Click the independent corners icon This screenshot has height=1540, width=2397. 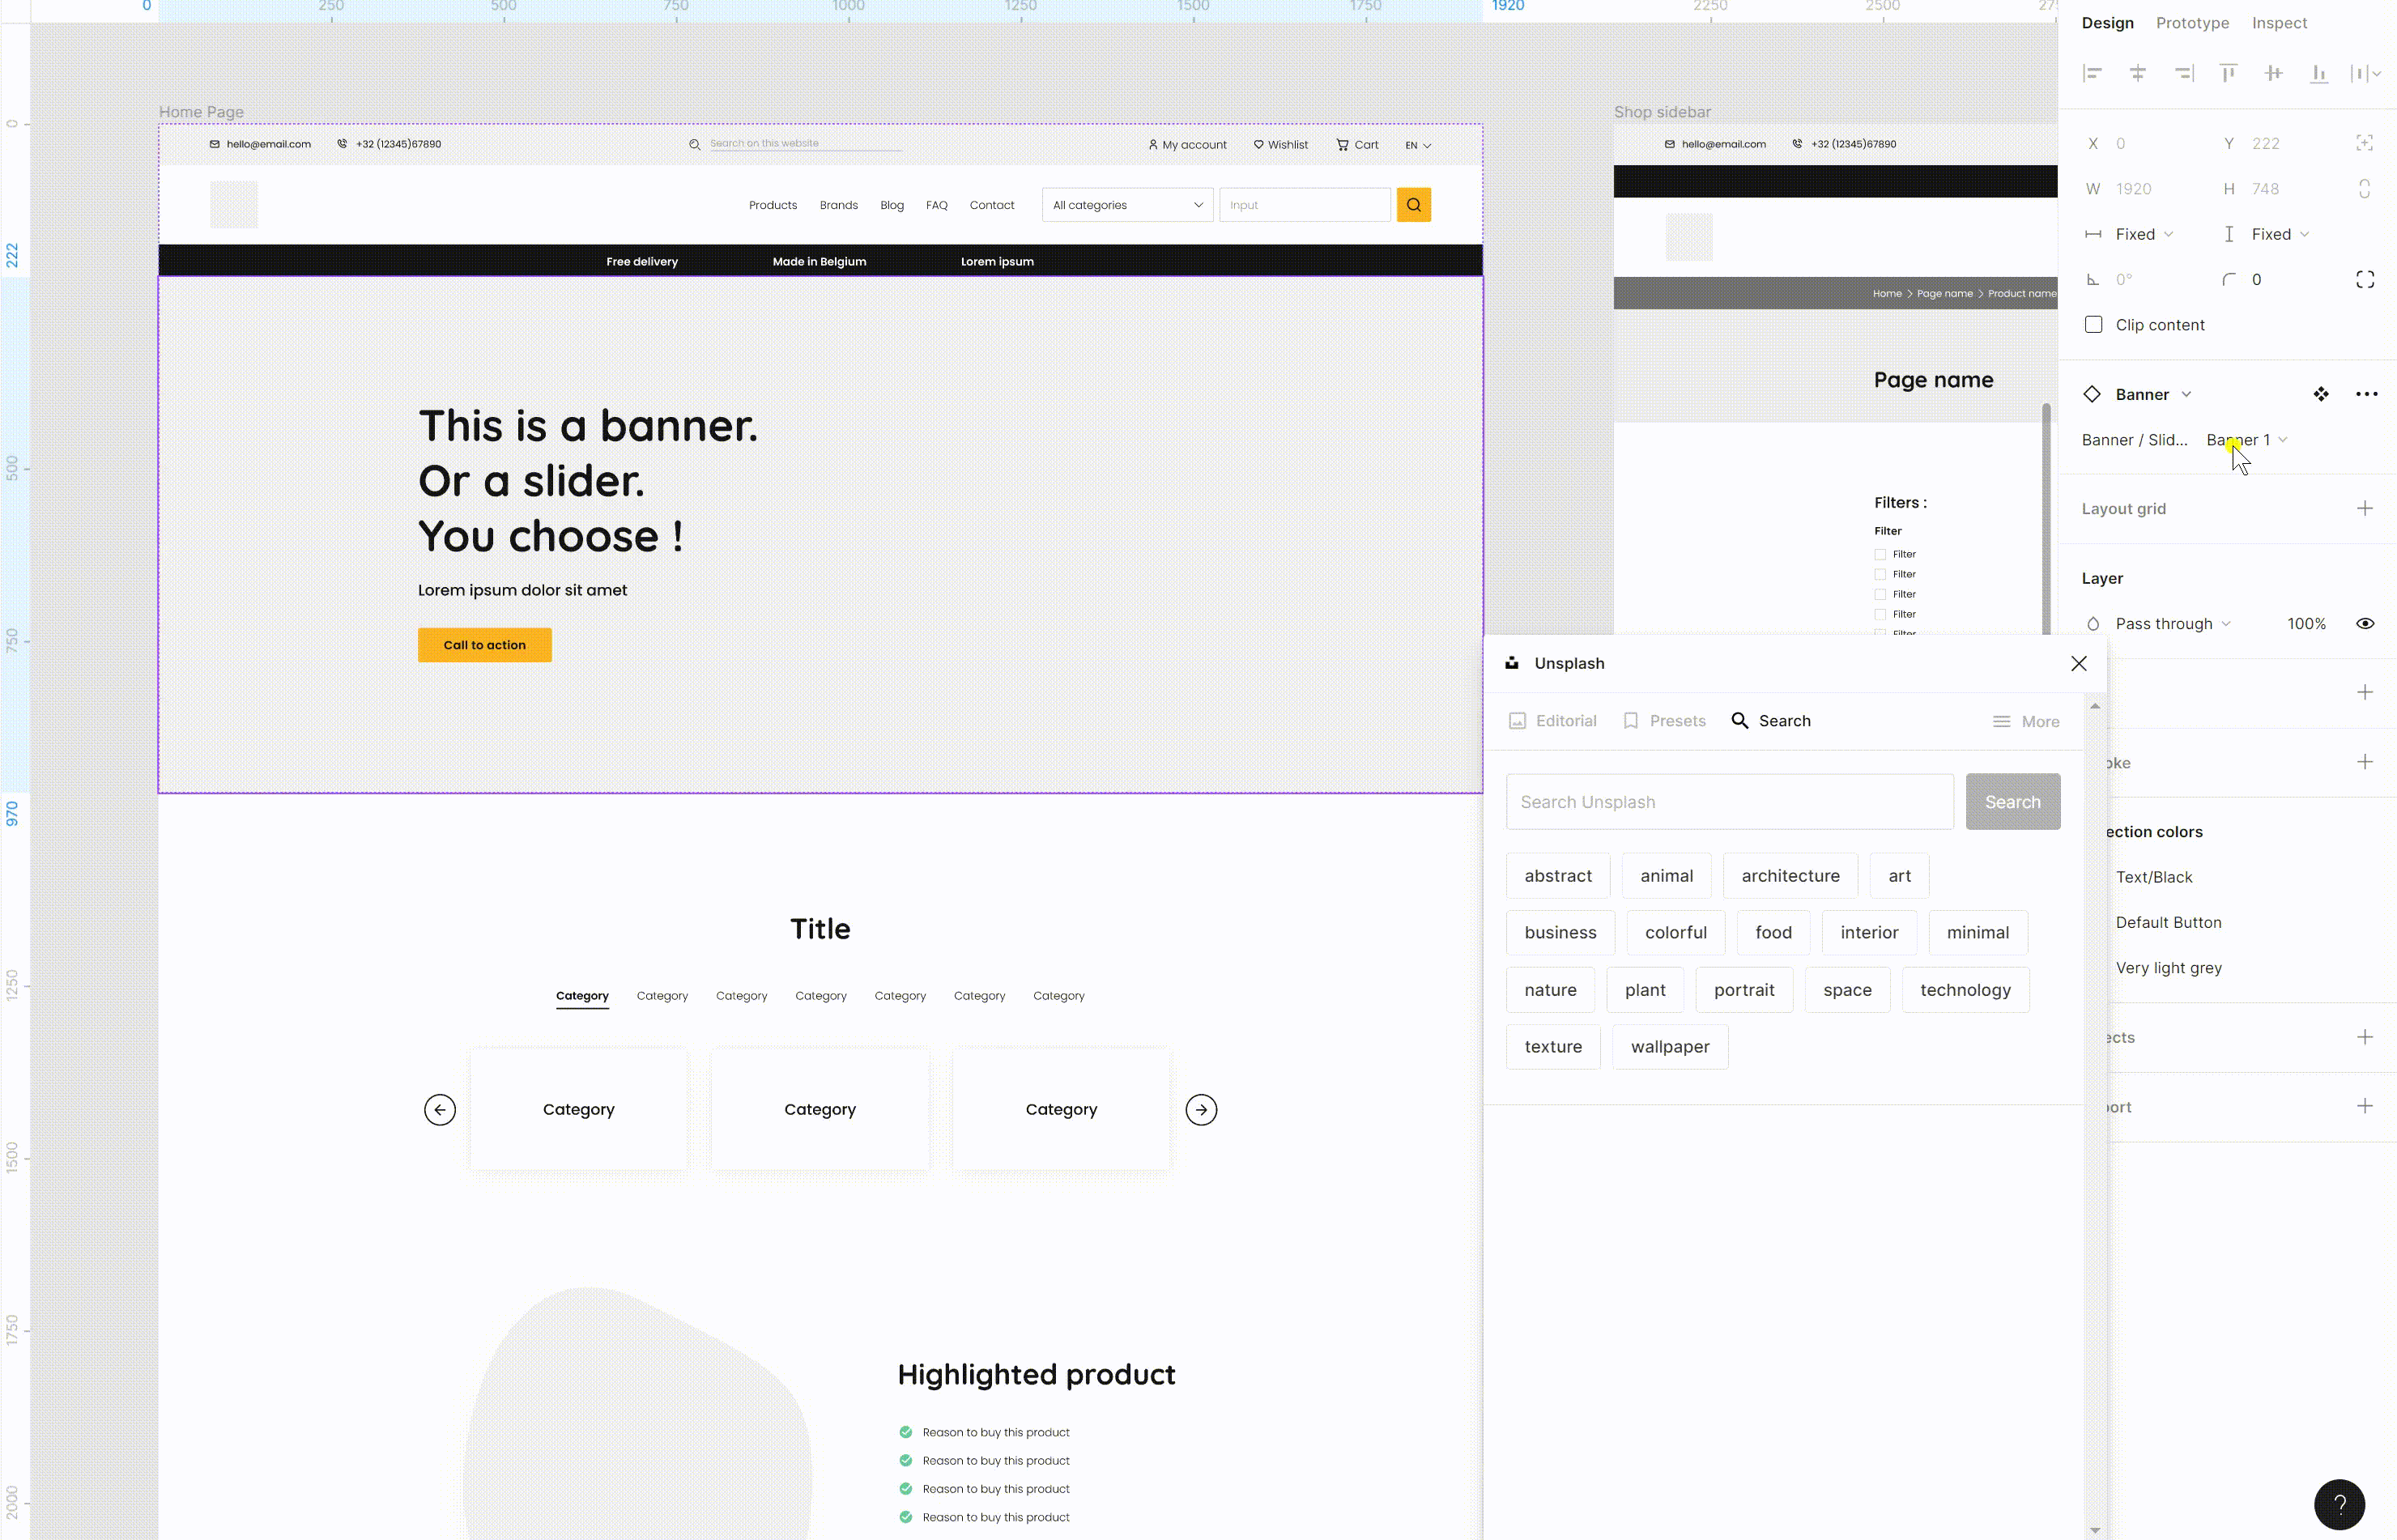click(2365, 280)
